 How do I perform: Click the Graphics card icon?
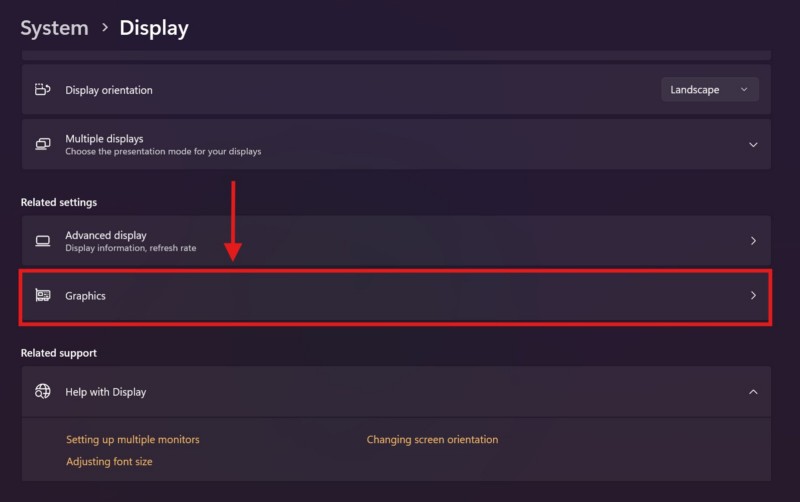pyautogui.click(x=42, y=296)
